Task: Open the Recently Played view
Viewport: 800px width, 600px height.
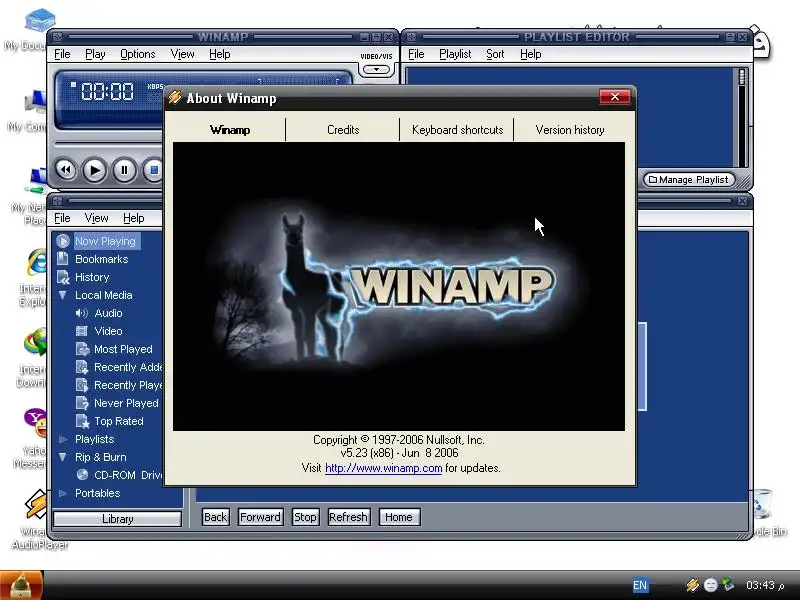Action: [x=128, y=385]
